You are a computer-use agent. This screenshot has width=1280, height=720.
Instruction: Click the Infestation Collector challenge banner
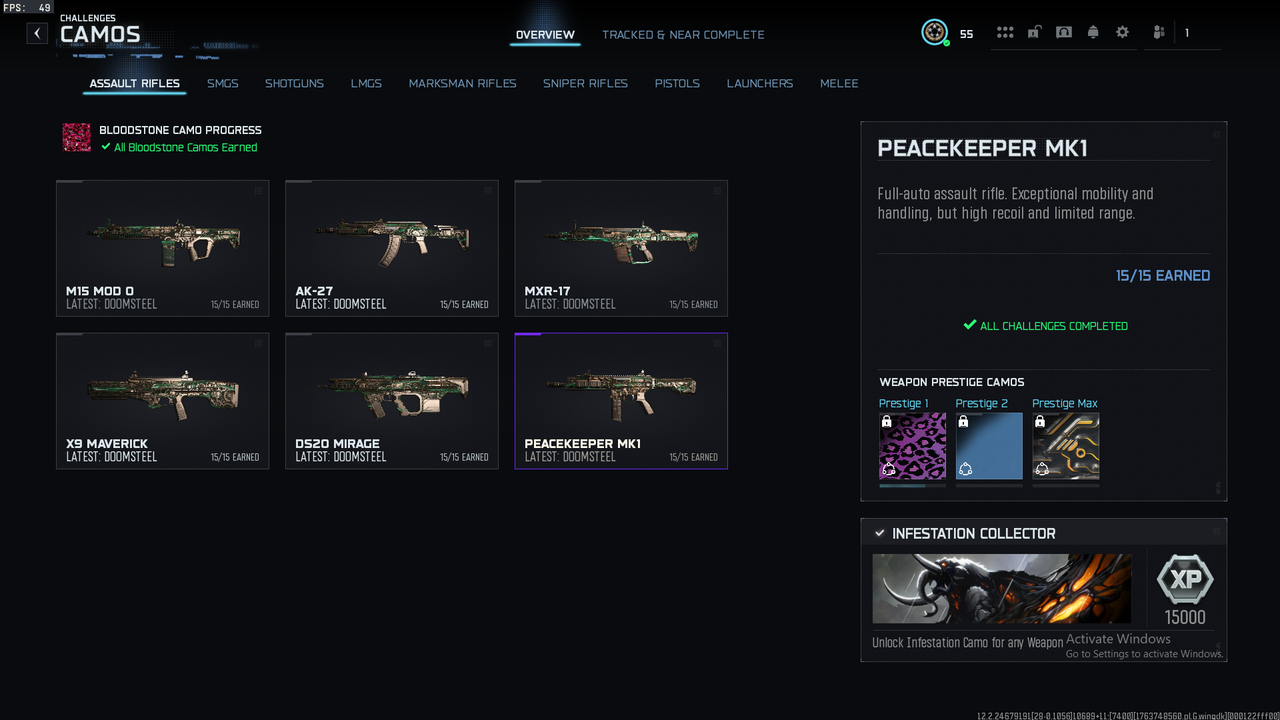(x=1002, y=588)
